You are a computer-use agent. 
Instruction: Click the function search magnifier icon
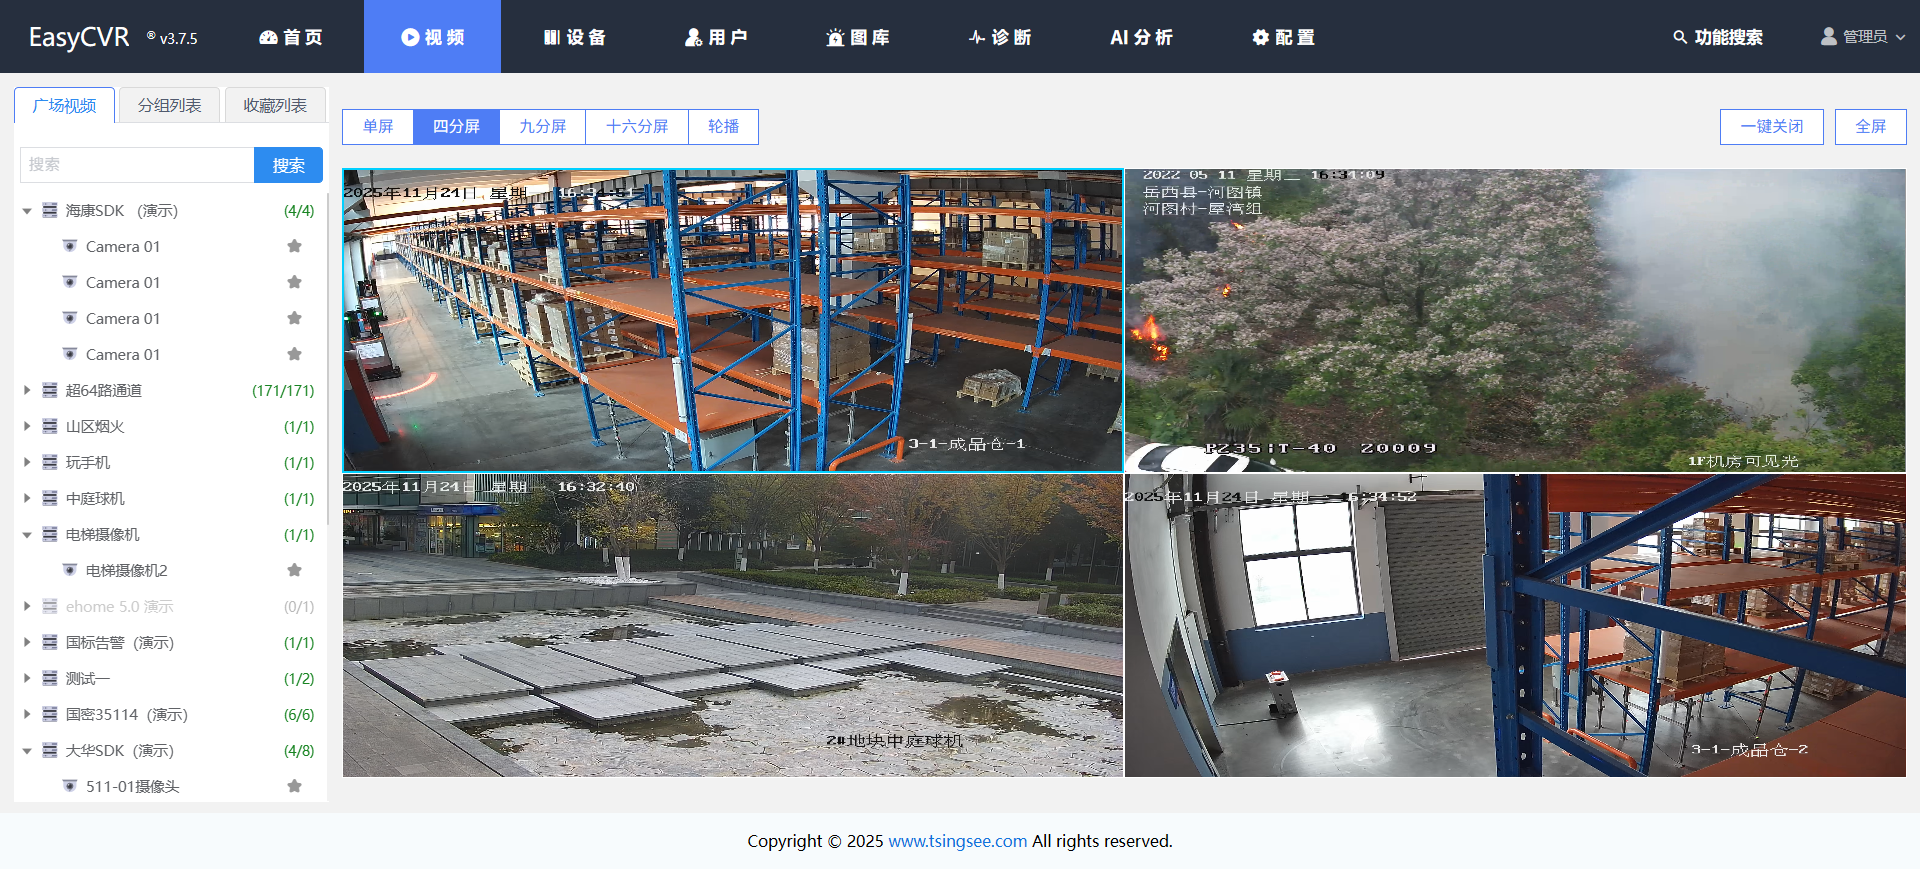click(1680, 37)
